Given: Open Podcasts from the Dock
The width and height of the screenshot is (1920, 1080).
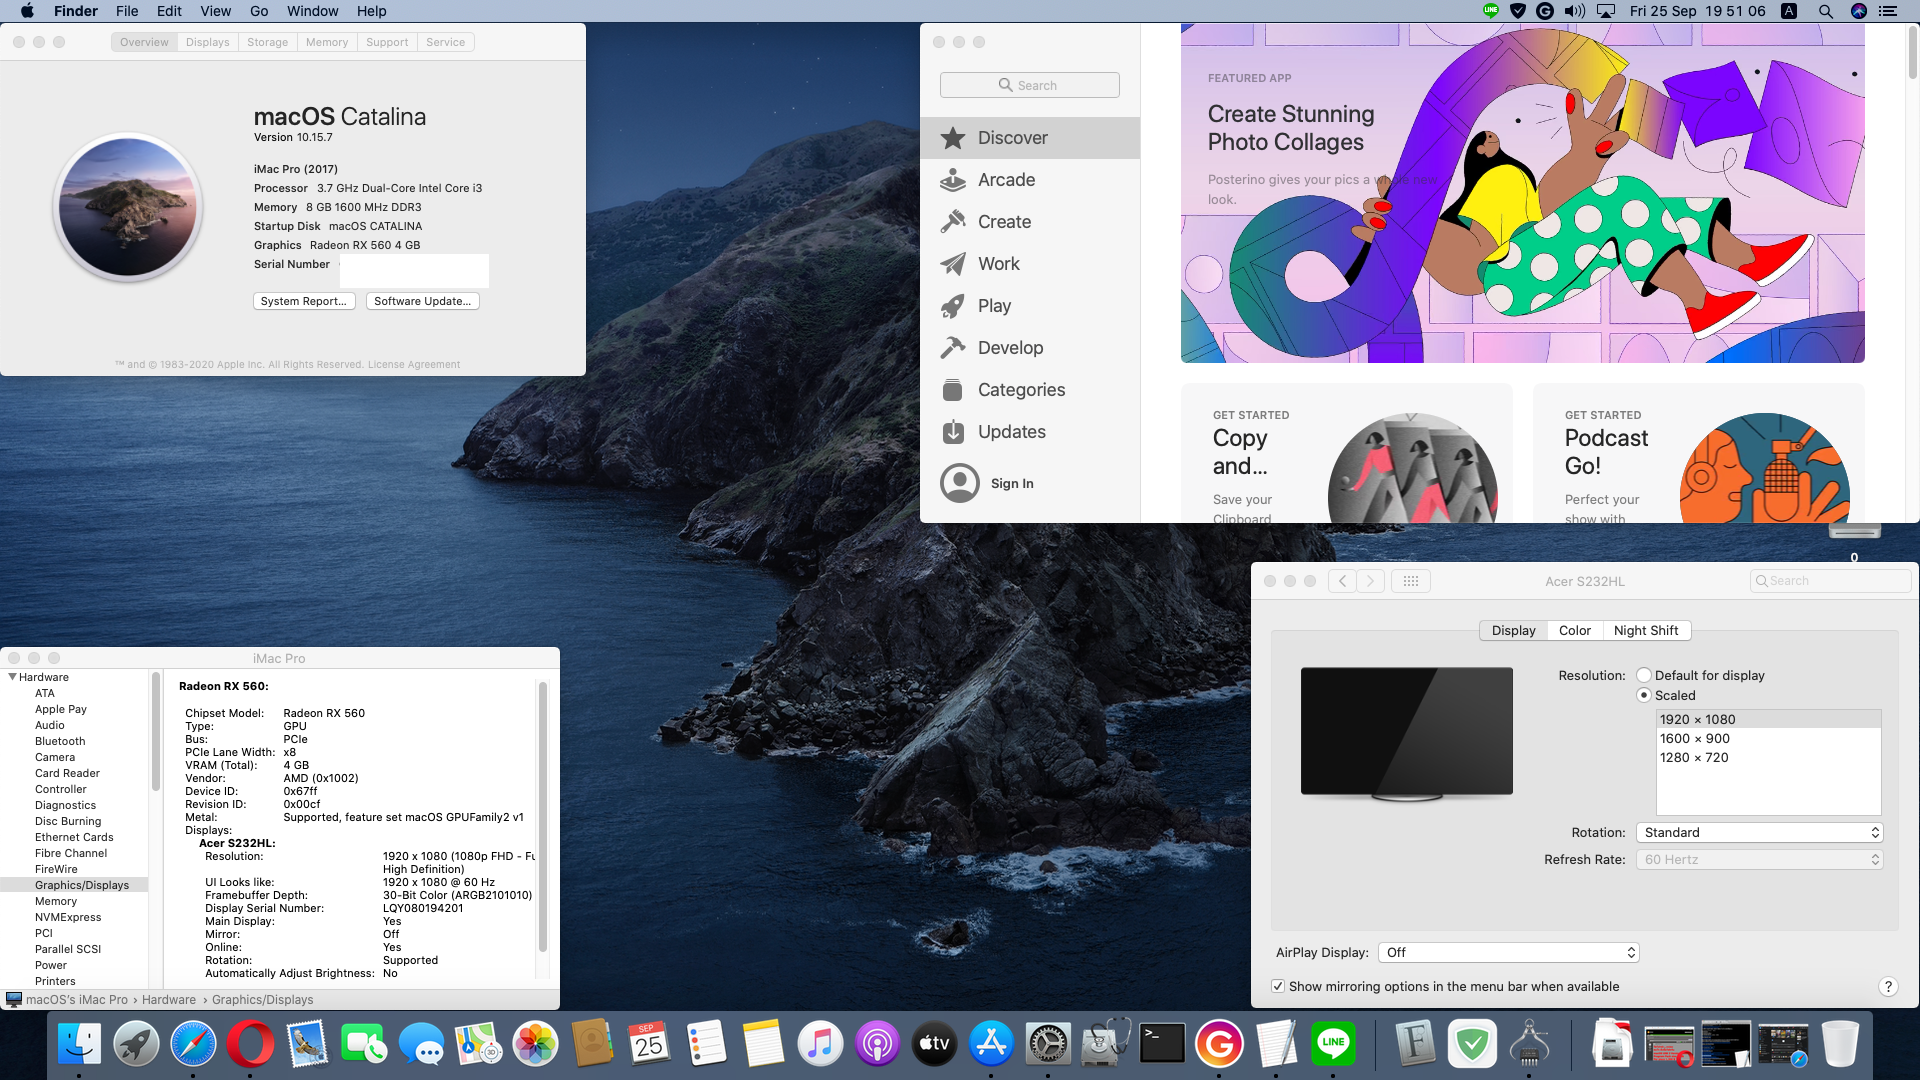Looking at the screenshot, I should (877, 1044).
